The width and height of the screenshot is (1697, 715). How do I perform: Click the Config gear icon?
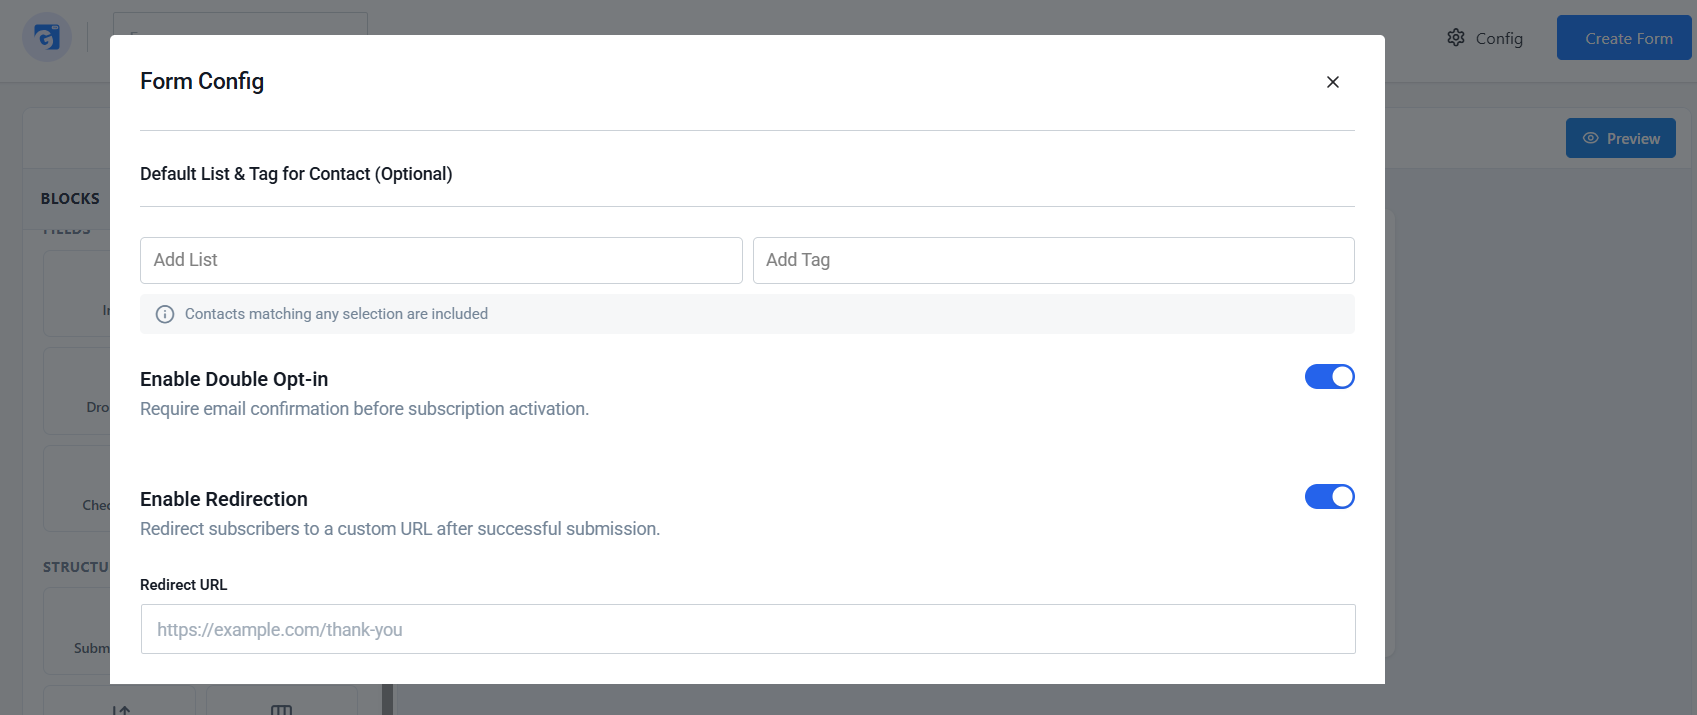click(x=1456, y=38)
